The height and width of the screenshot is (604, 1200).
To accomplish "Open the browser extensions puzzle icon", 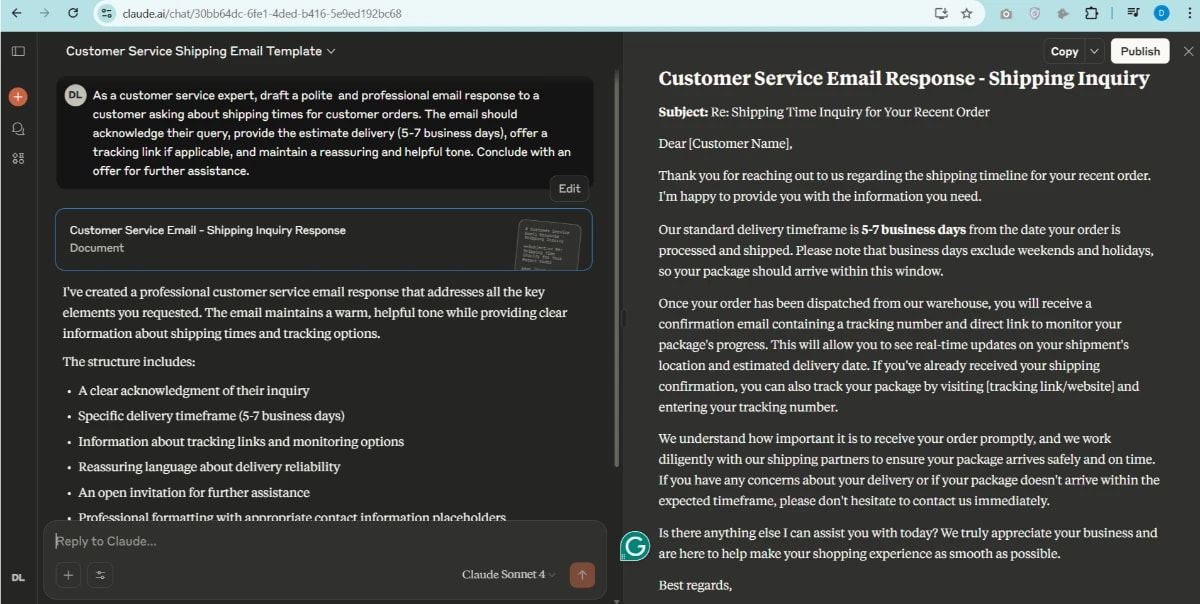I will [x=1092, y=13].
